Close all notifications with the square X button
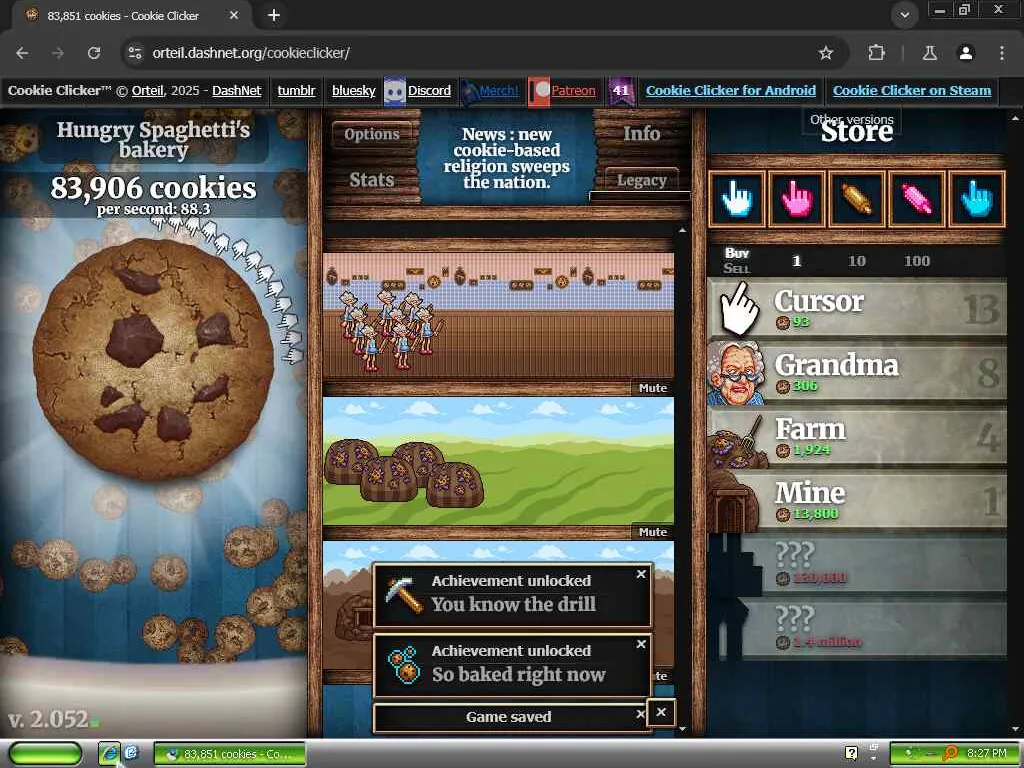This screenshot has width=1024, height=768. point(661,712)
